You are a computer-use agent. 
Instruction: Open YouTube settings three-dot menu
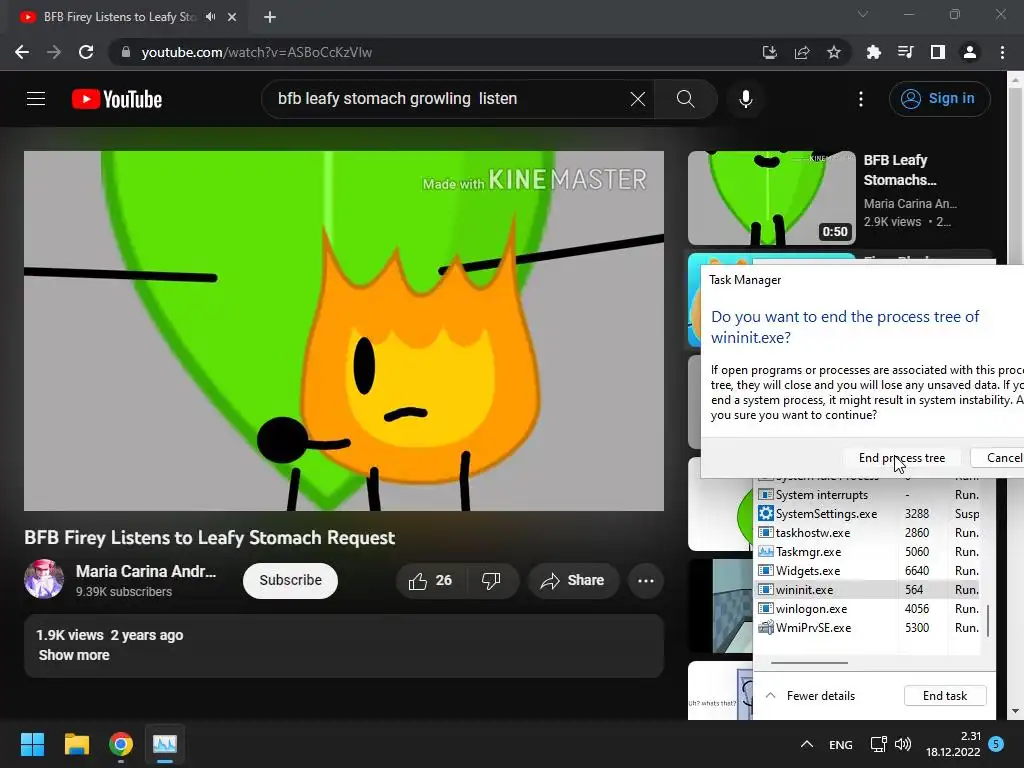coord(861,99)
